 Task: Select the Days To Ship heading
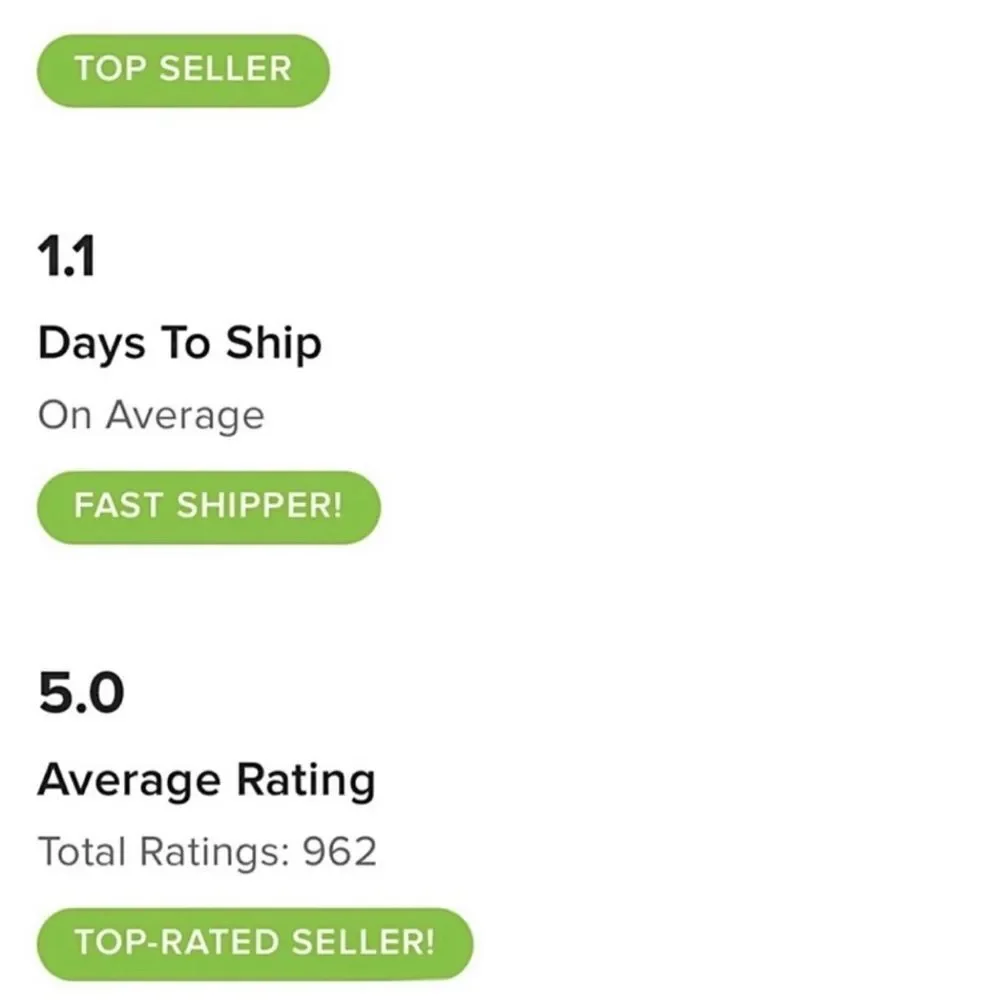coord(180,344)
